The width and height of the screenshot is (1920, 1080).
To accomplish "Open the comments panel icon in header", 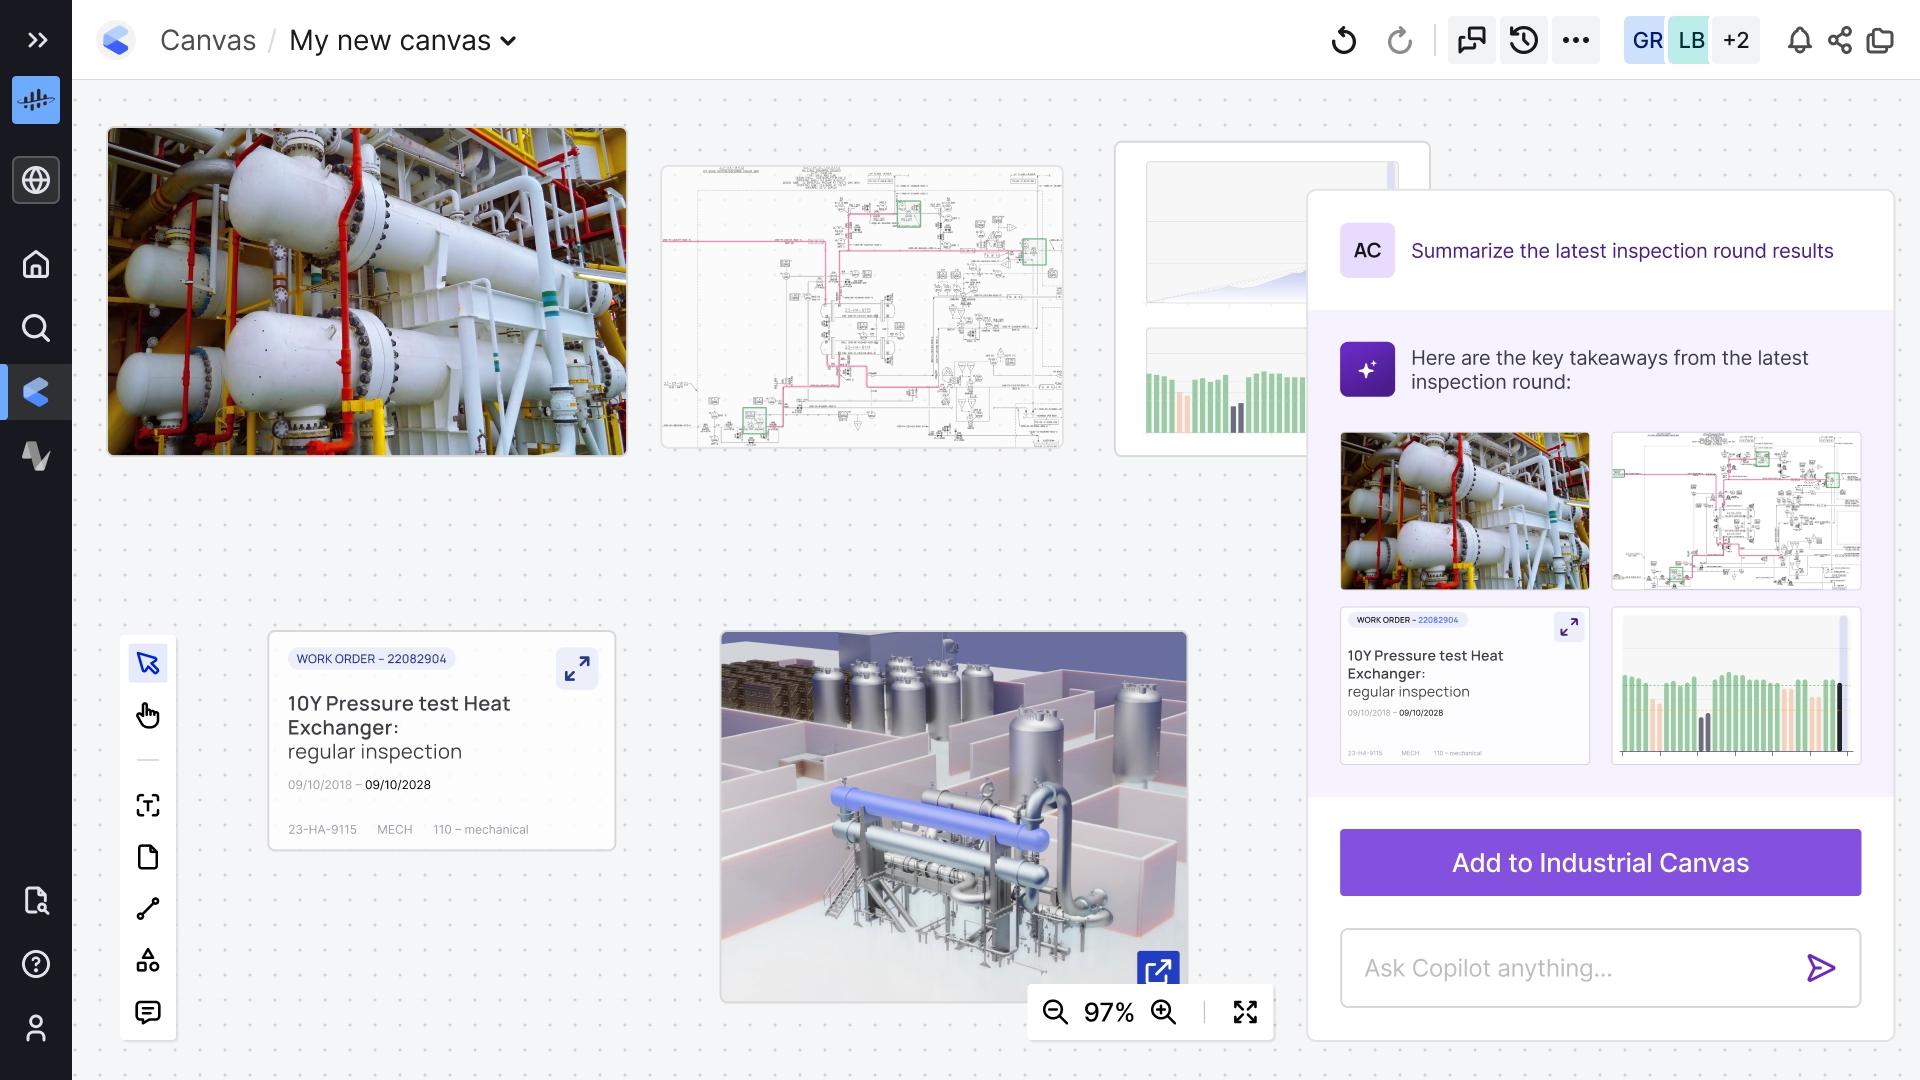I will (x=1472, y=40).
